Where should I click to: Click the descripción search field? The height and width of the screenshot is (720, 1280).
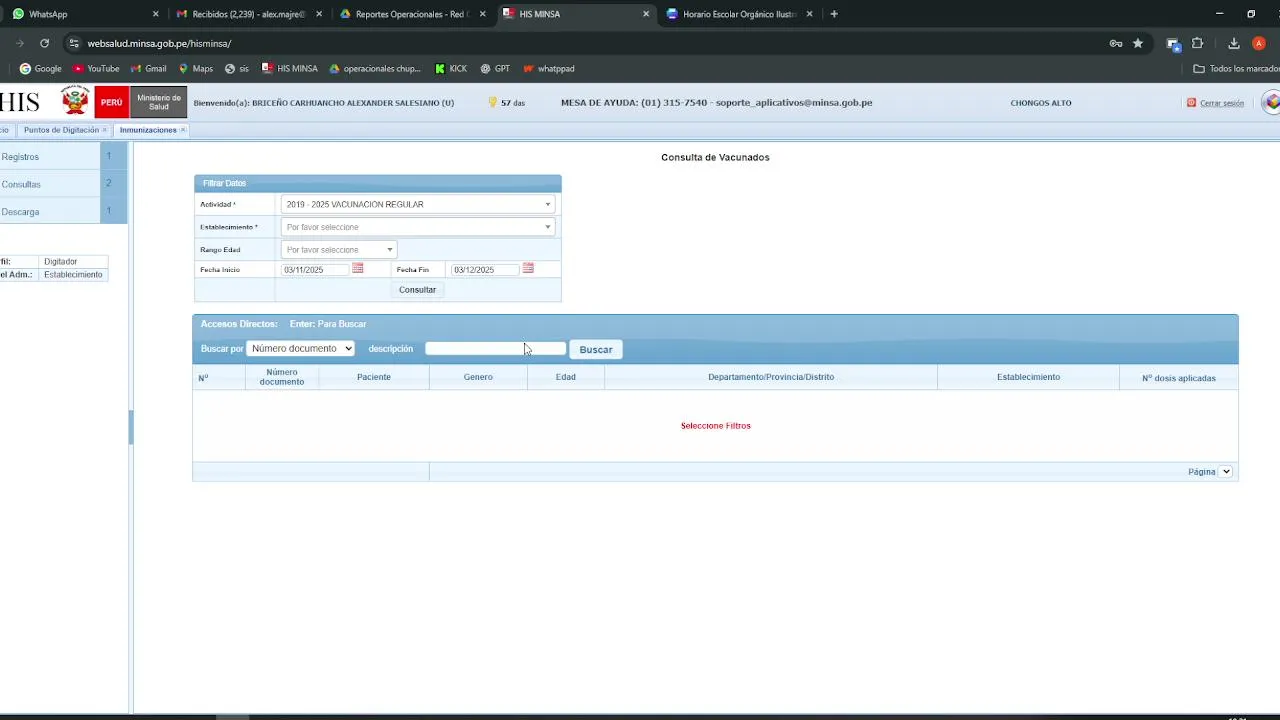point(495,348)
